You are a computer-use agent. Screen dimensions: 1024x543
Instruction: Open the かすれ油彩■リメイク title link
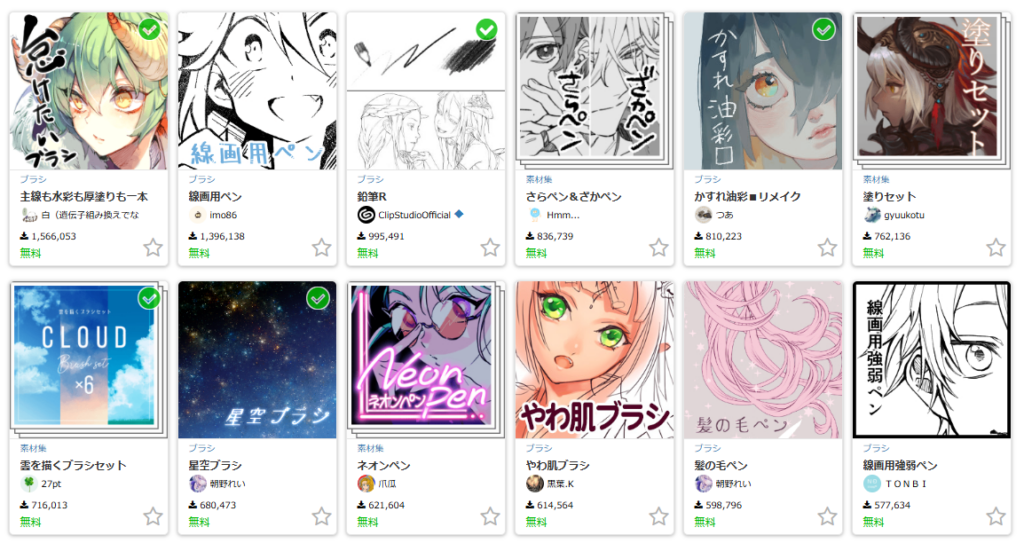[x=747, y=196]
